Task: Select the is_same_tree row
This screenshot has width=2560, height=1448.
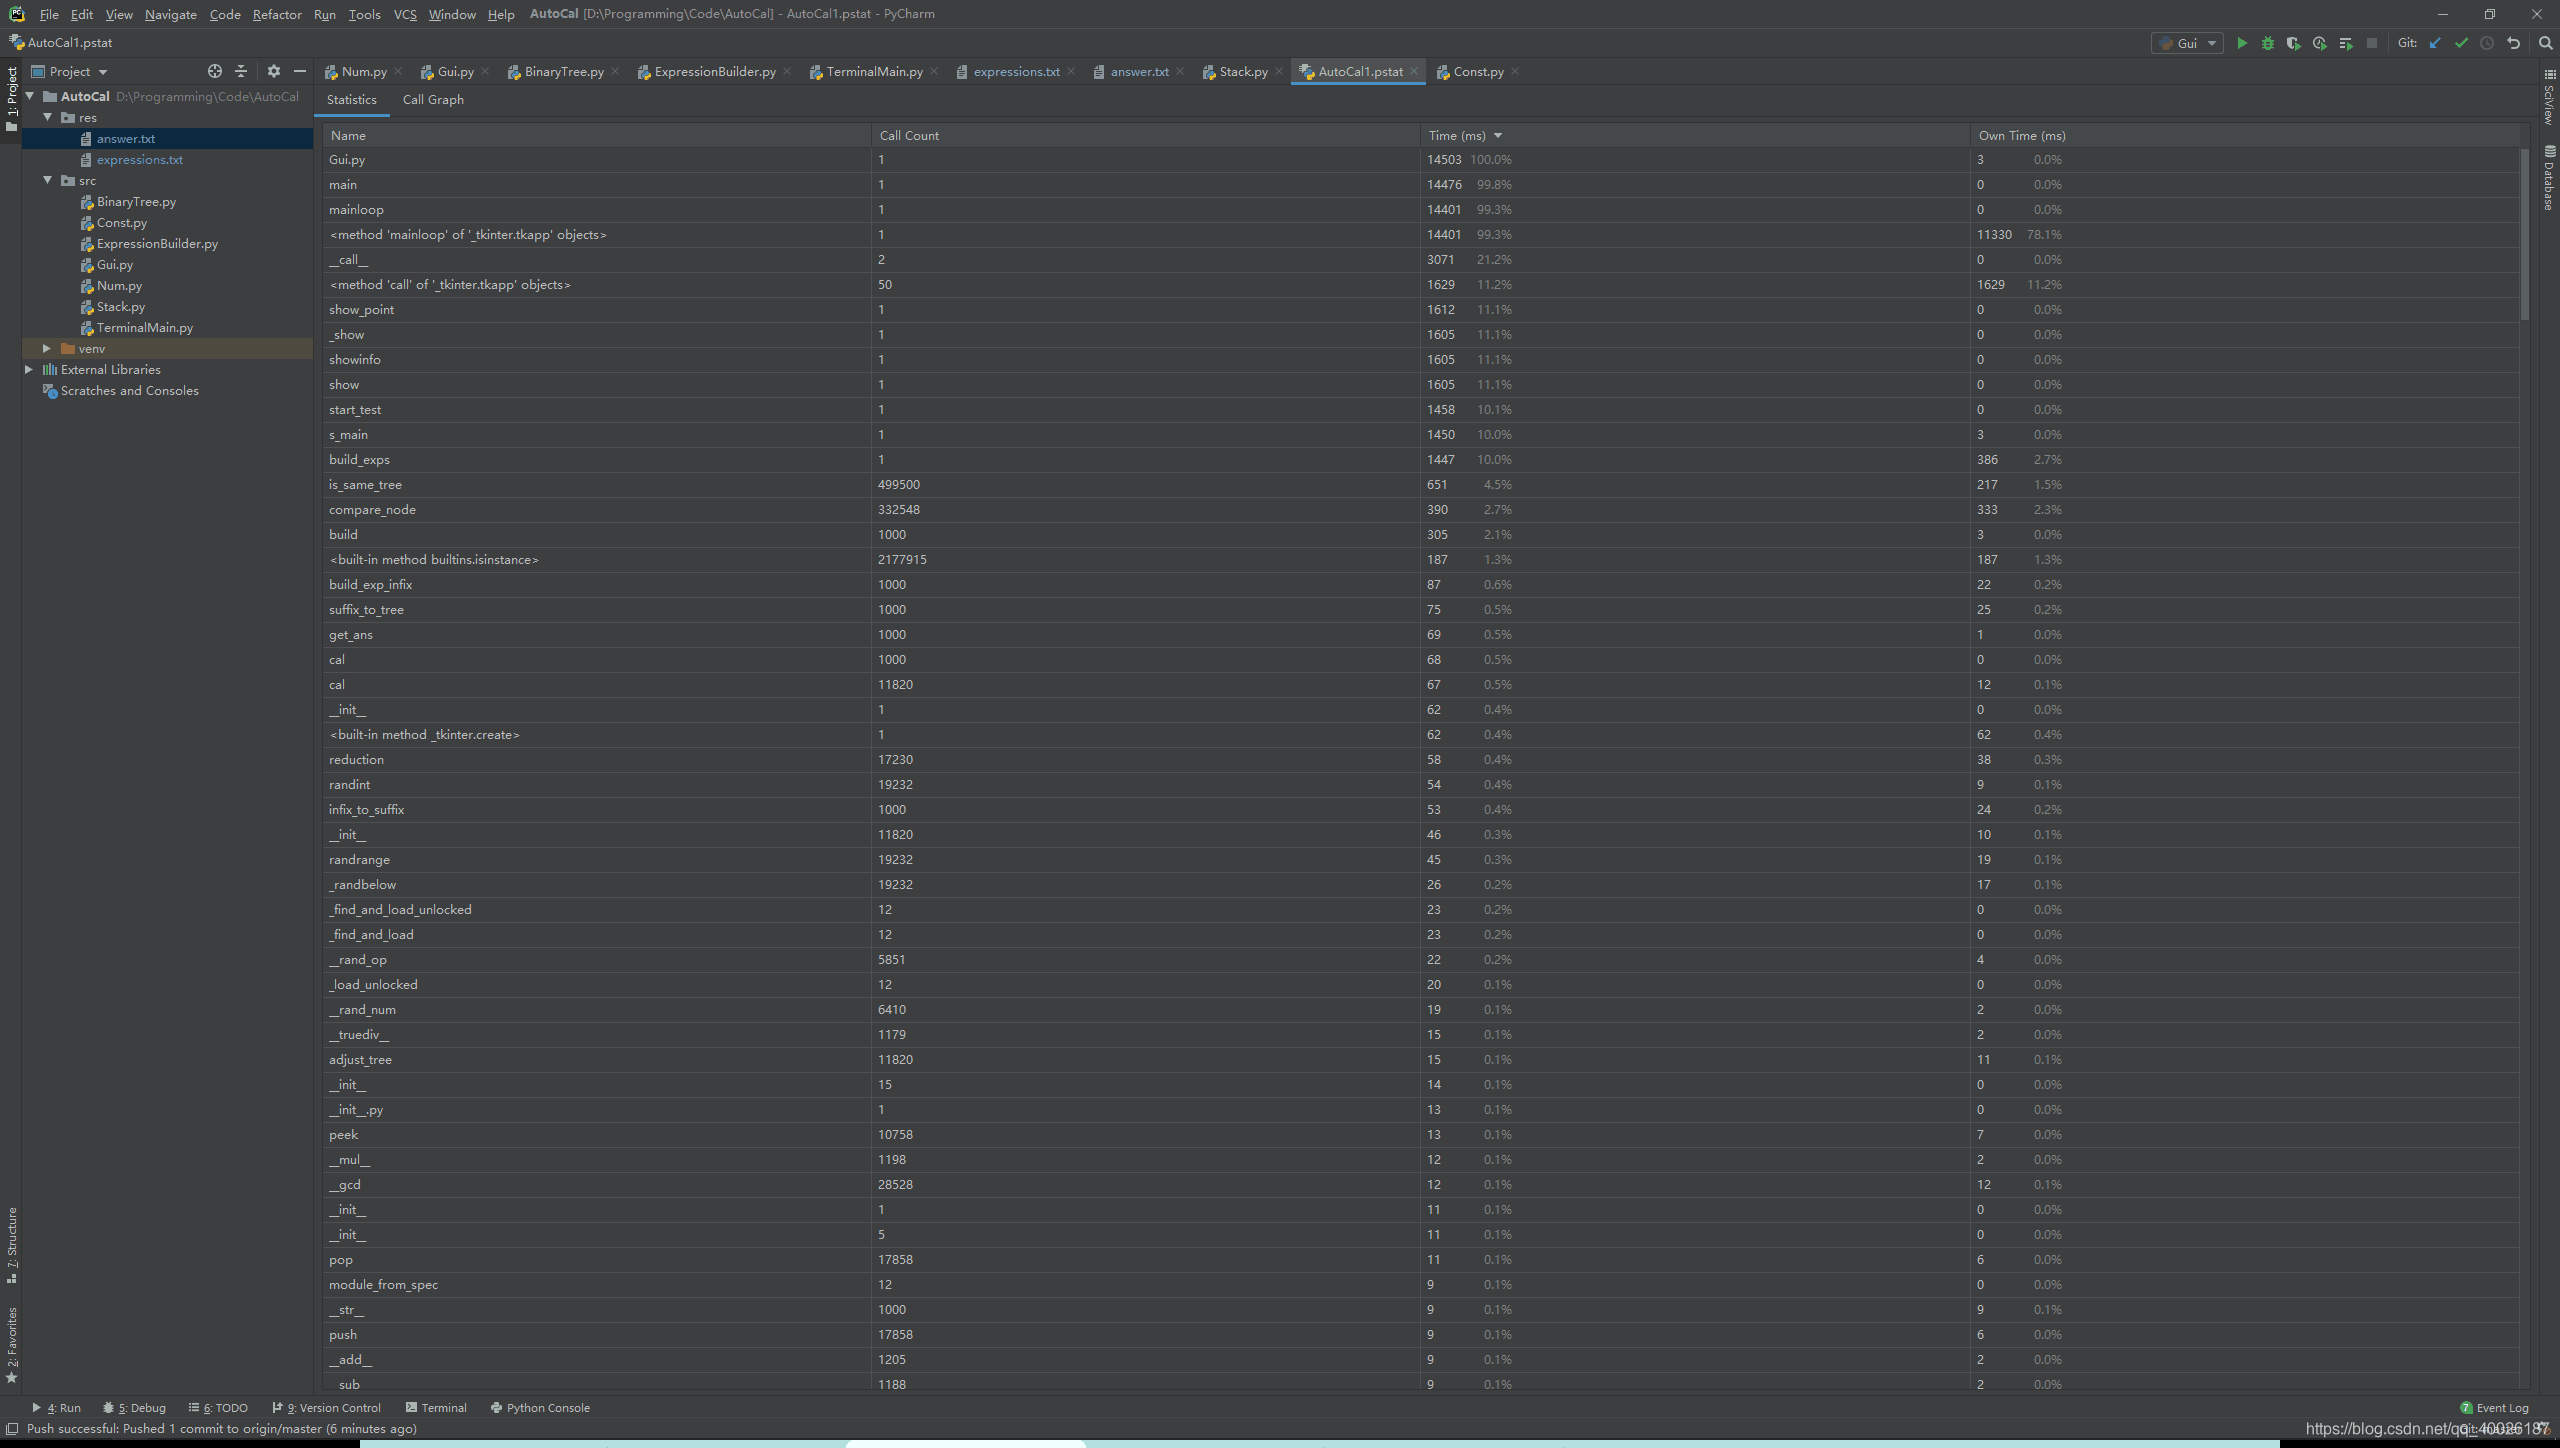Action: point(1420,484)
